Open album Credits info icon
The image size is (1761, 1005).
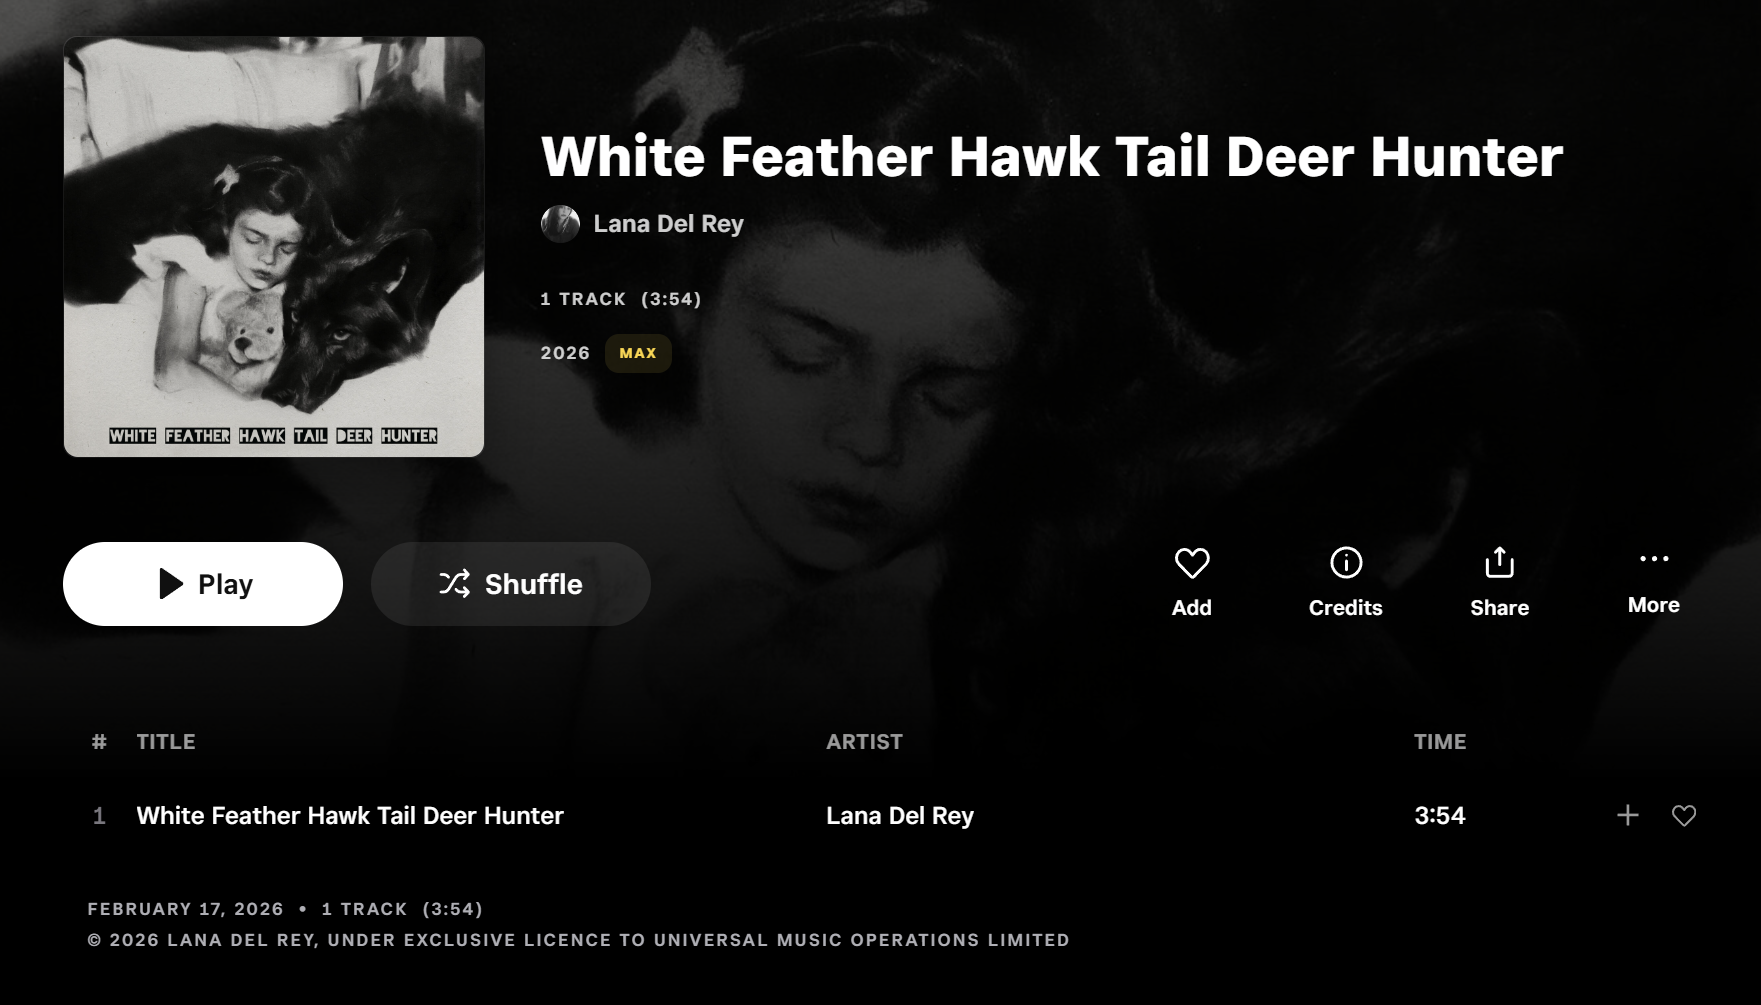point(1346,563)
